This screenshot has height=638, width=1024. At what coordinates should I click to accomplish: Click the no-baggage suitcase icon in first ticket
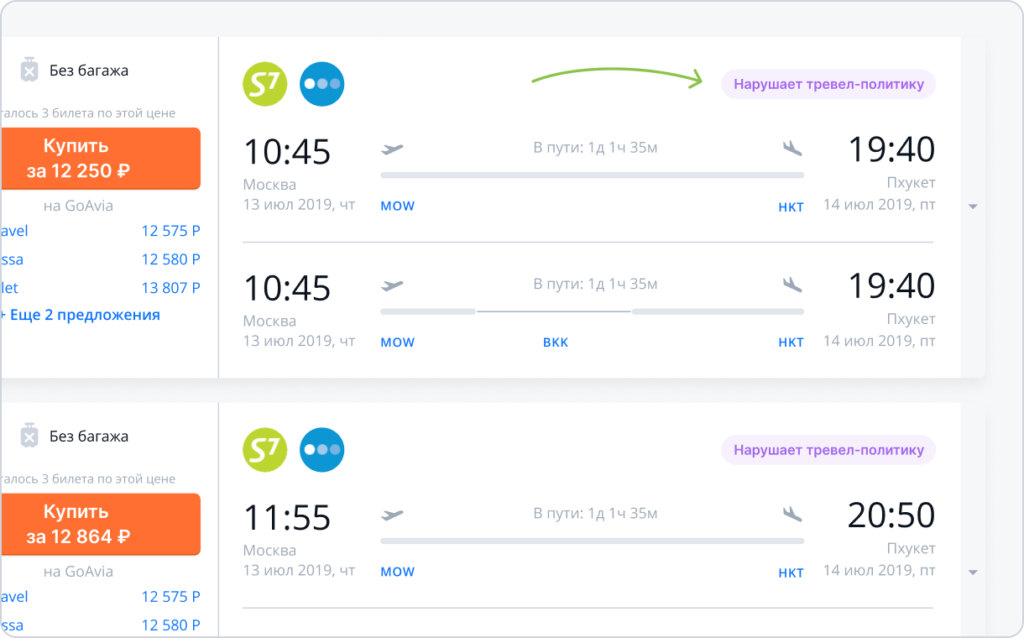[29, 69]
